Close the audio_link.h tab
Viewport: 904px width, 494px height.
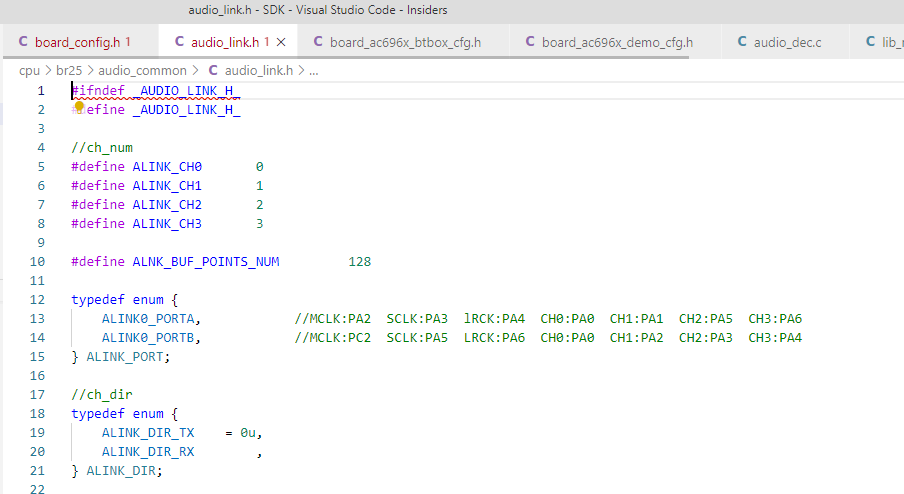point(281,42)
